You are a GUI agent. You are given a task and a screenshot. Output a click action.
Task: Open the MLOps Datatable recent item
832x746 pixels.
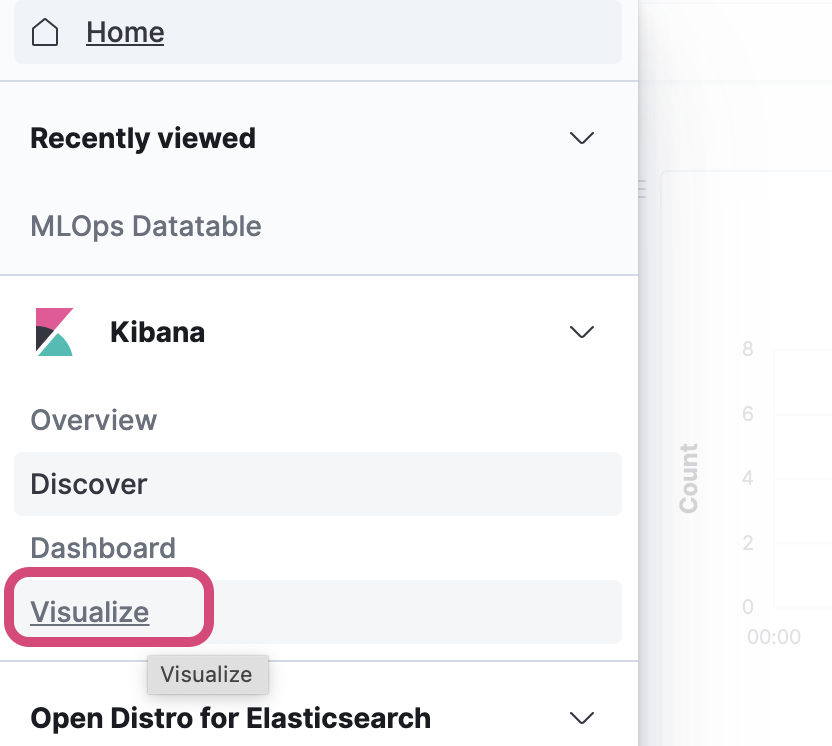pyautogui.click(x=146, y=226)
